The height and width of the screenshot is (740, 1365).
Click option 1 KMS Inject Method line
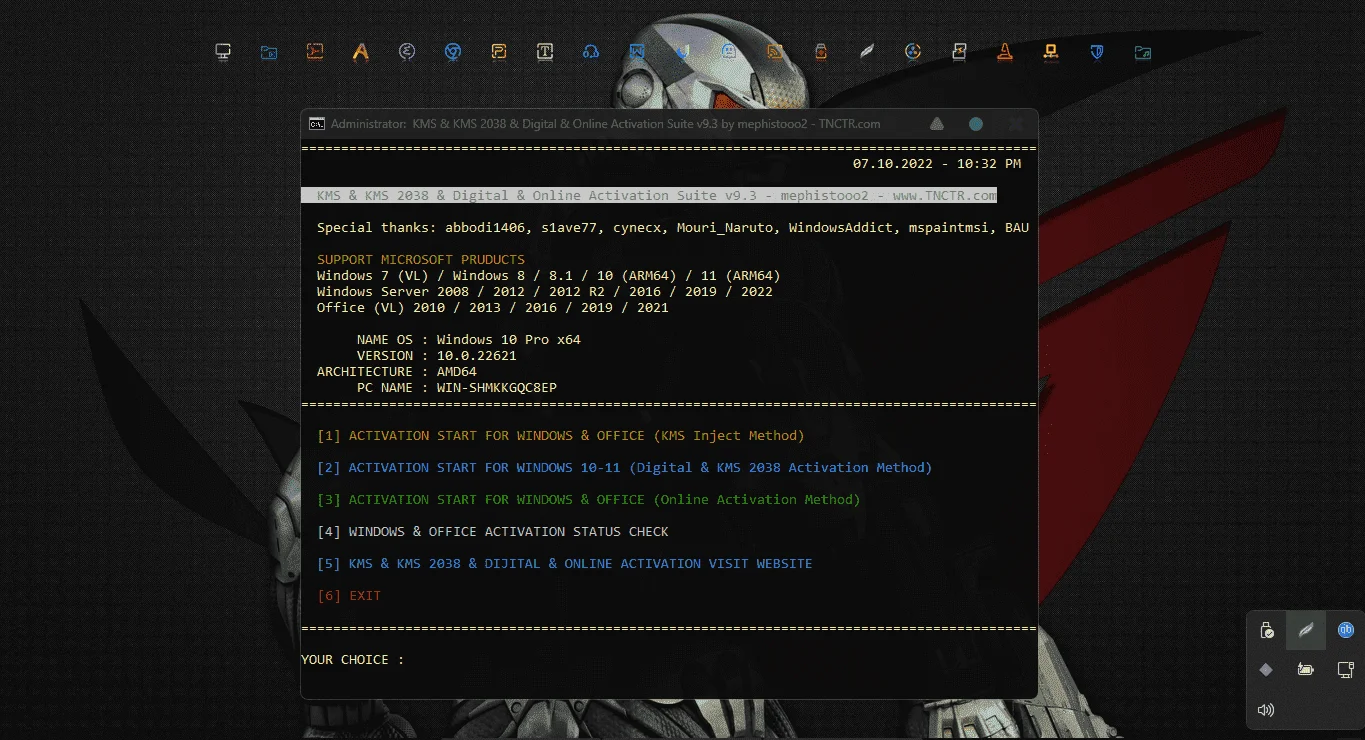pyautogui.click(x=561, y=436)
